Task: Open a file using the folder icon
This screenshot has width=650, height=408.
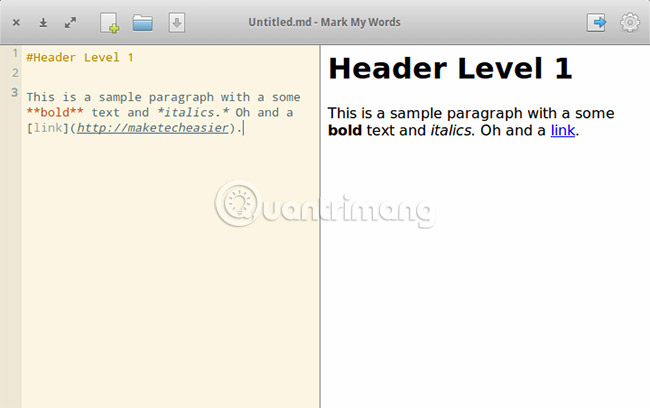Action: (143, 22)
